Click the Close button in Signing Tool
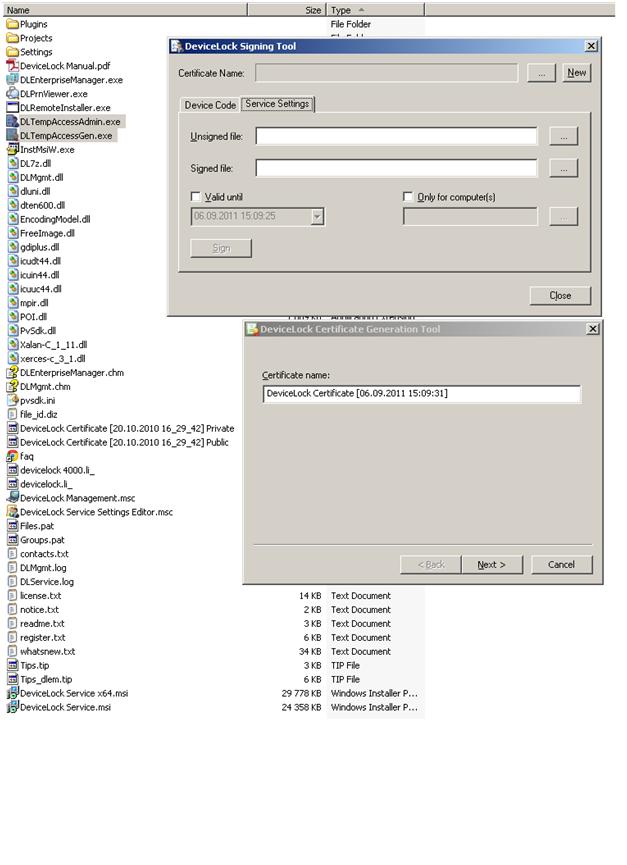 point(560,296)
